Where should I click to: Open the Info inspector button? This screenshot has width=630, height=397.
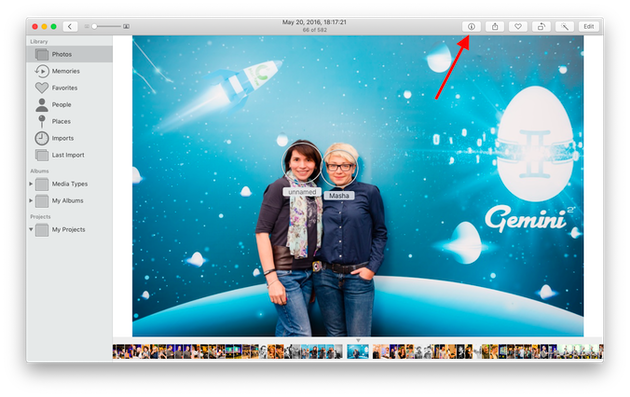[x=471, y=27]
